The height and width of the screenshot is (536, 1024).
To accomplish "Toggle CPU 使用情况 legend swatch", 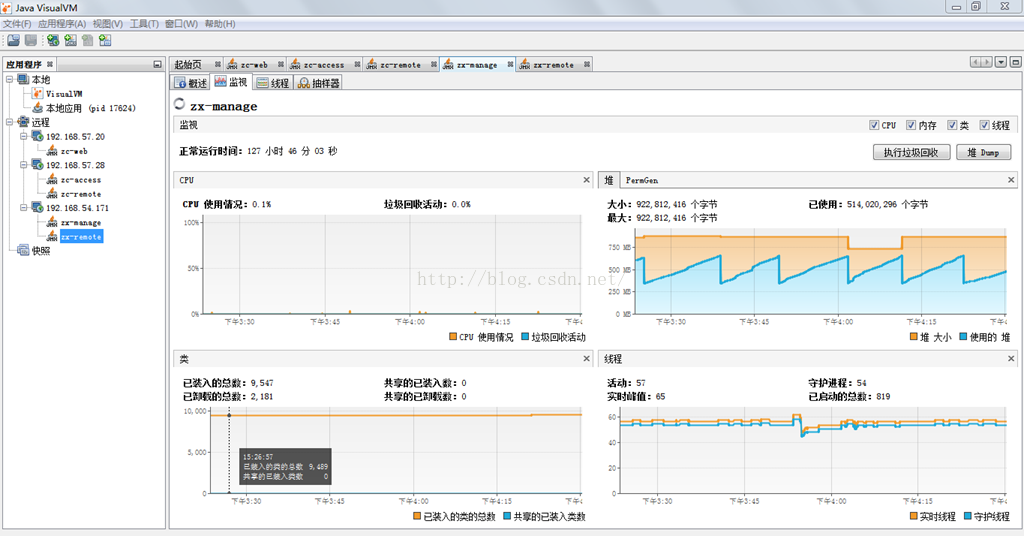I will 453,337.
